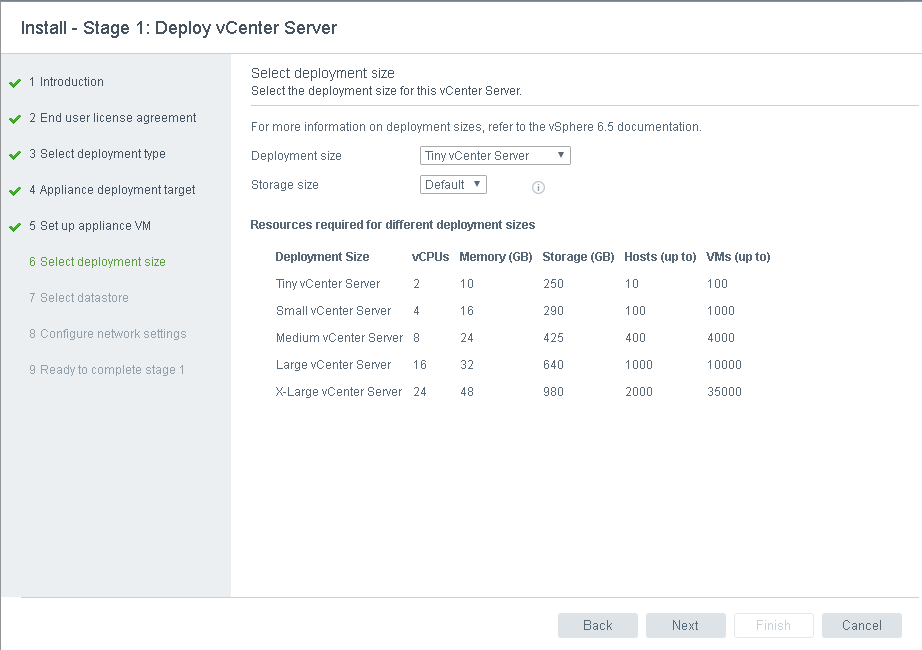This screenshot has height=650, width=922.
Task: Click the green checkmark beside Introduction
Action: pyautogui.click(x=15, y=83)
